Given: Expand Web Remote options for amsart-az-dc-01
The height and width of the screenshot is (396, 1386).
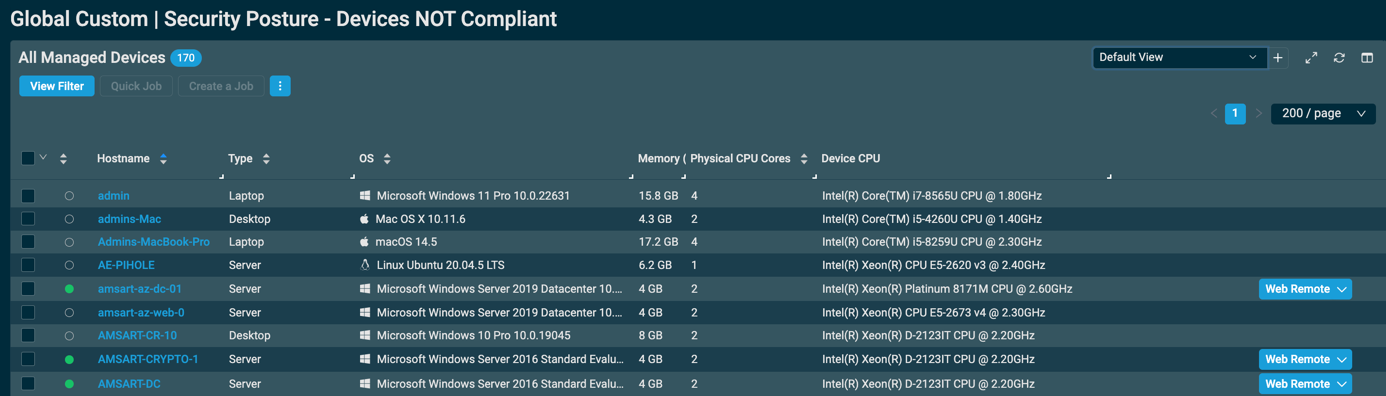Looking at the screenshot, I should 1342,289.
